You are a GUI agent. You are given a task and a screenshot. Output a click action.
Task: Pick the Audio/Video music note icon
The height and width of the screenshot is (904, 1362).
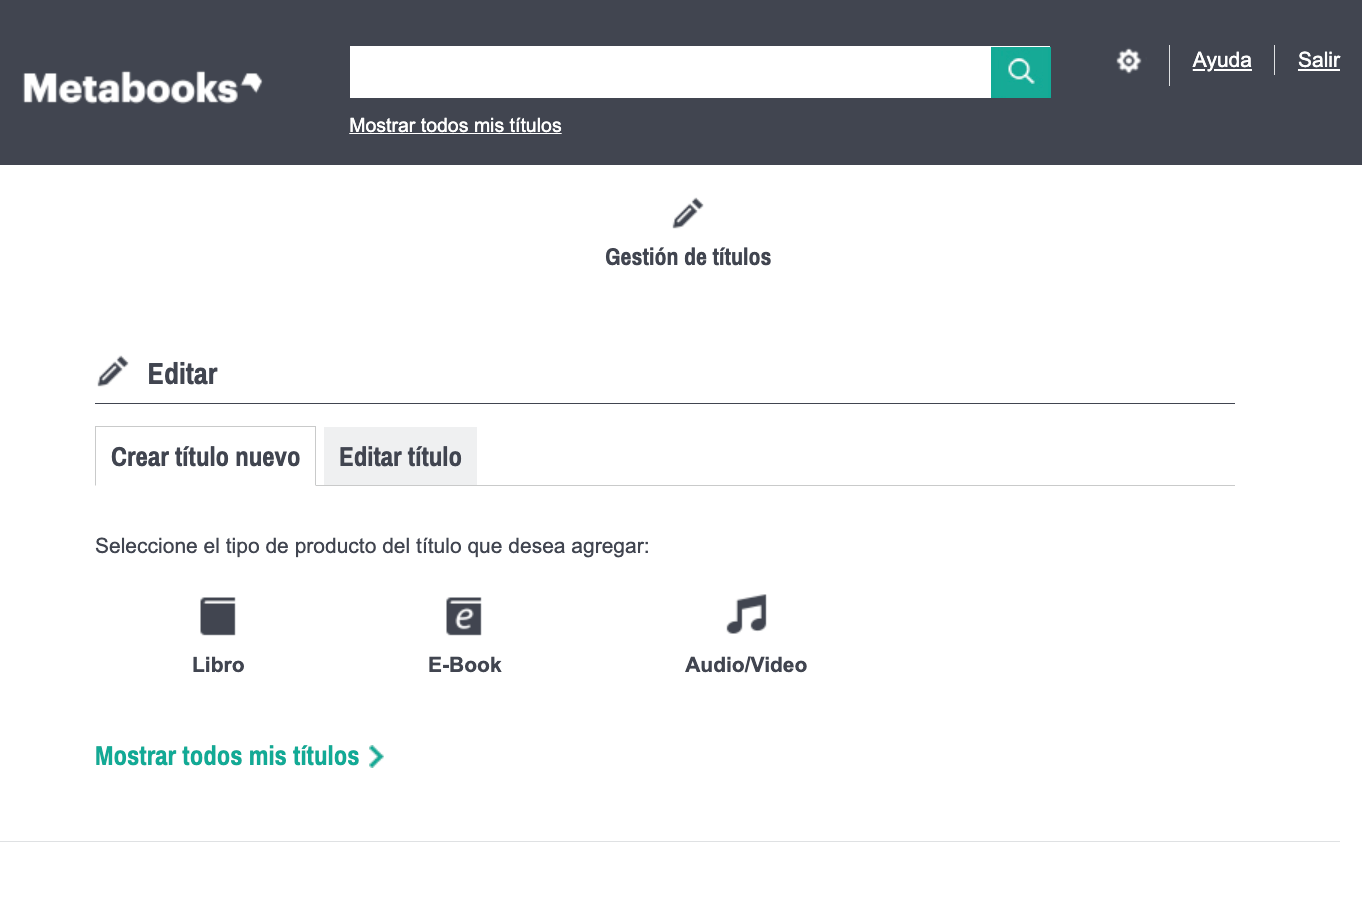coord(746,615)
